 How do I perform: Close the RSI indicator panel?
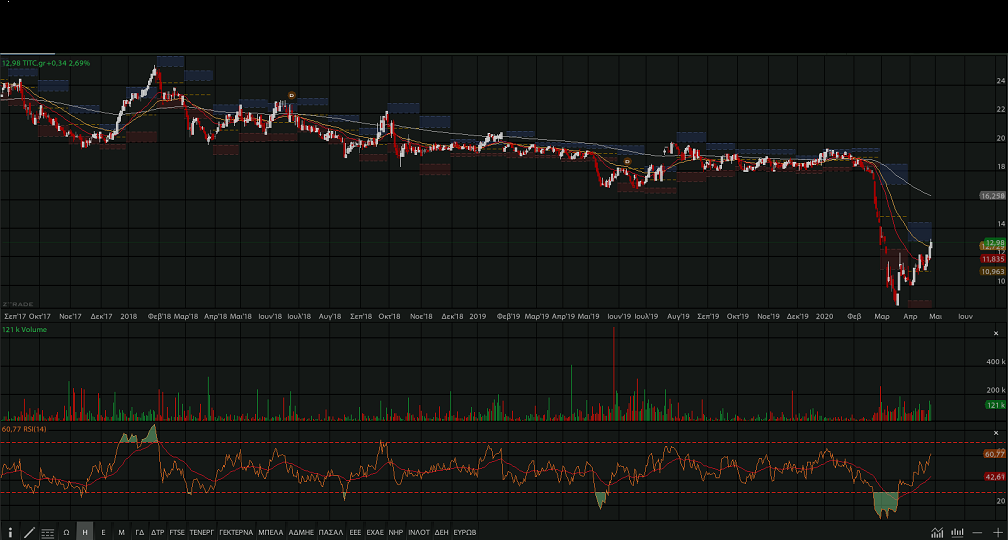pos(997,430)
